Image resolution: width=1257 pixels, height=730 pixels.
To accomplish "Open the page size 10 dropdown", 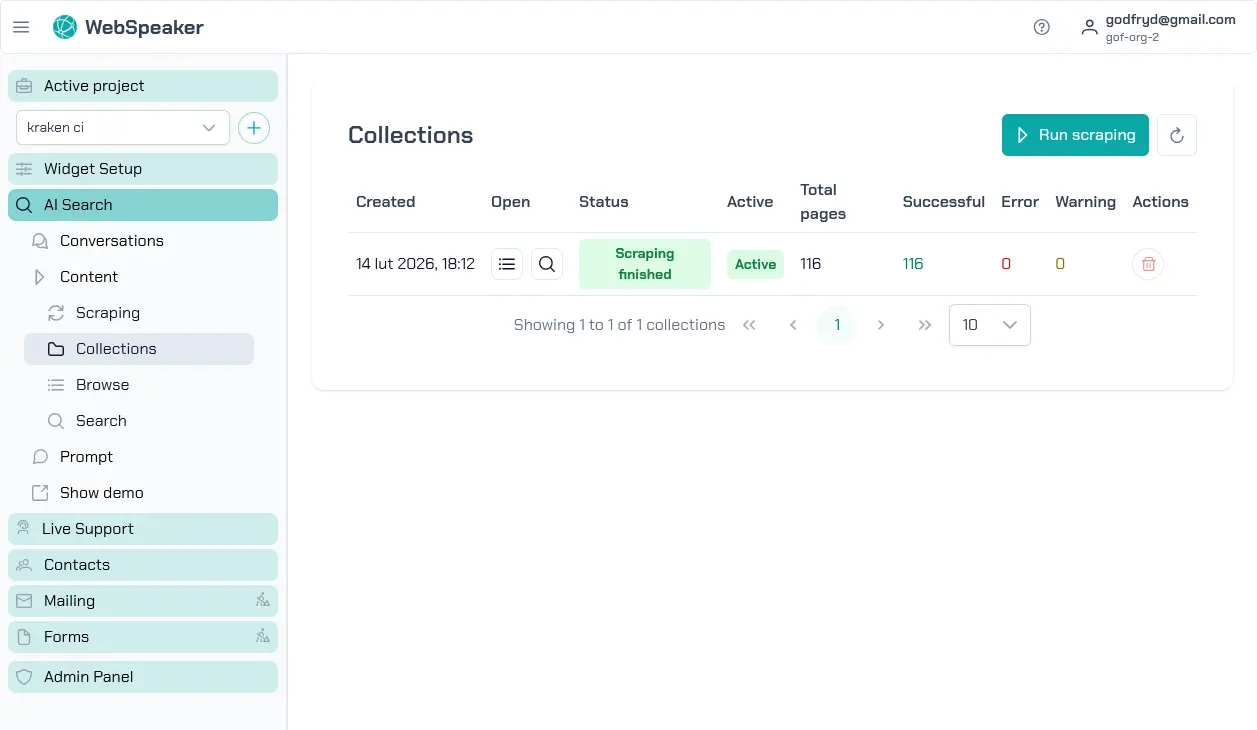I will click(x=989, y=324).
